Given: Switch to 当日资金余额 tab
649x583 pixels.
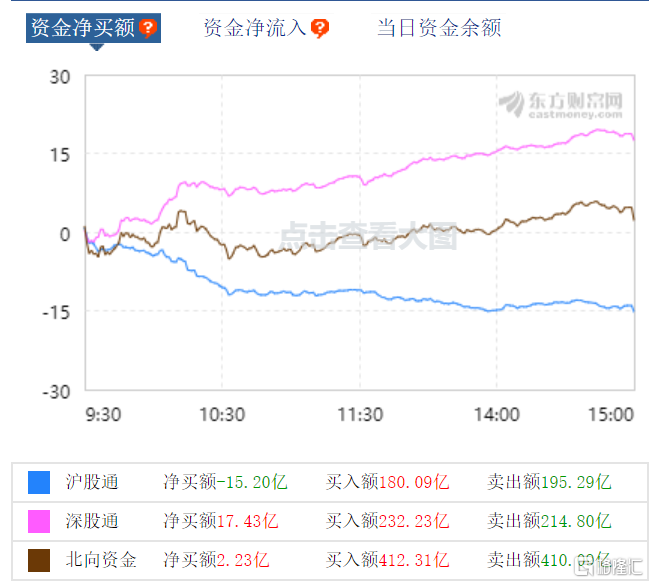Looking at the screenshot, I should pos(439,28).
